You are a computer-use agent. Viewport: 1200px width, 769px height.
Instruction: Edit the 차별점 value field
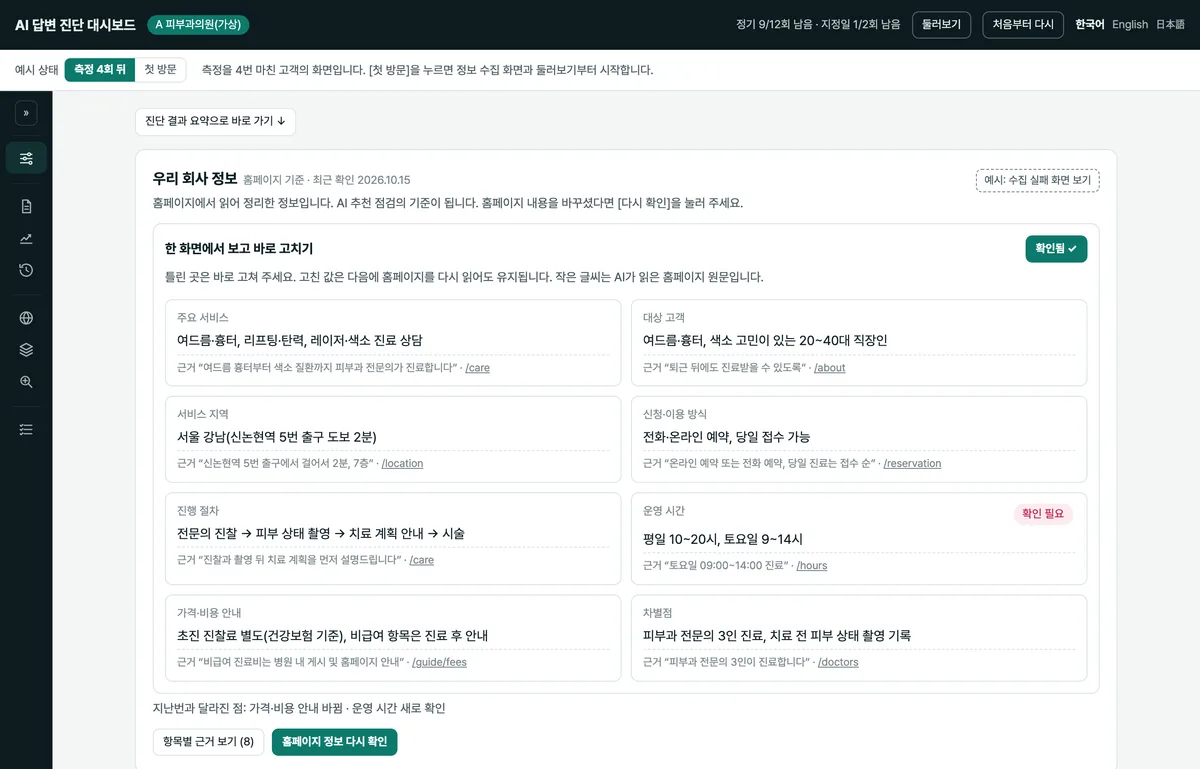[859, 636]
